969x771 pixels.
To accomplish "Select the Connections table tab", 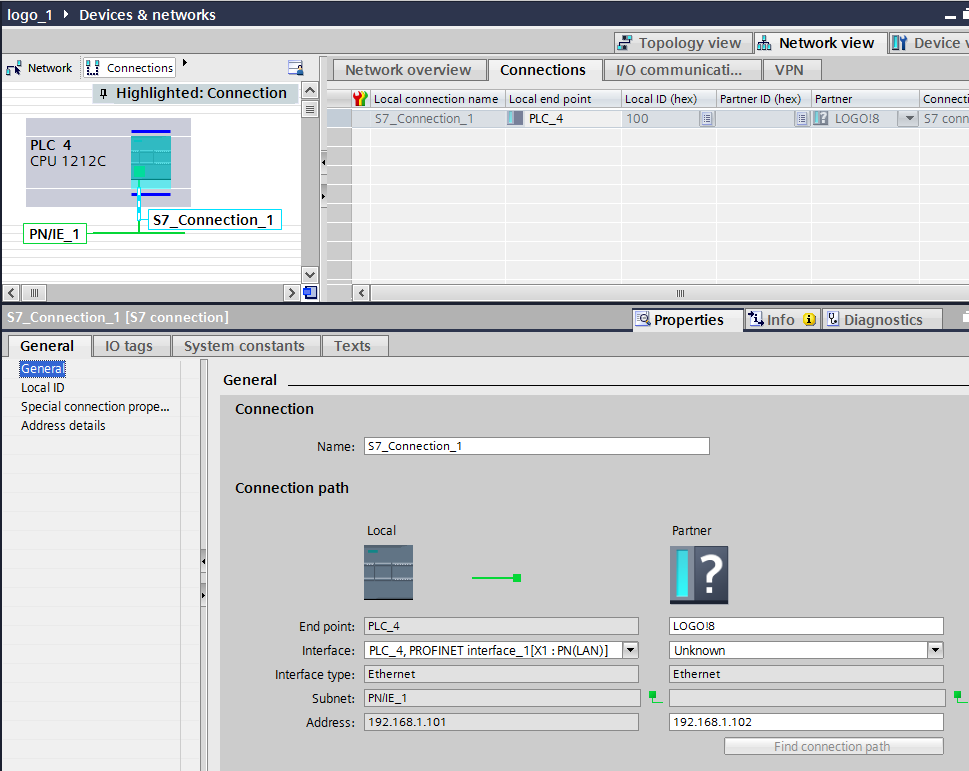I will (x=543, y=70).
